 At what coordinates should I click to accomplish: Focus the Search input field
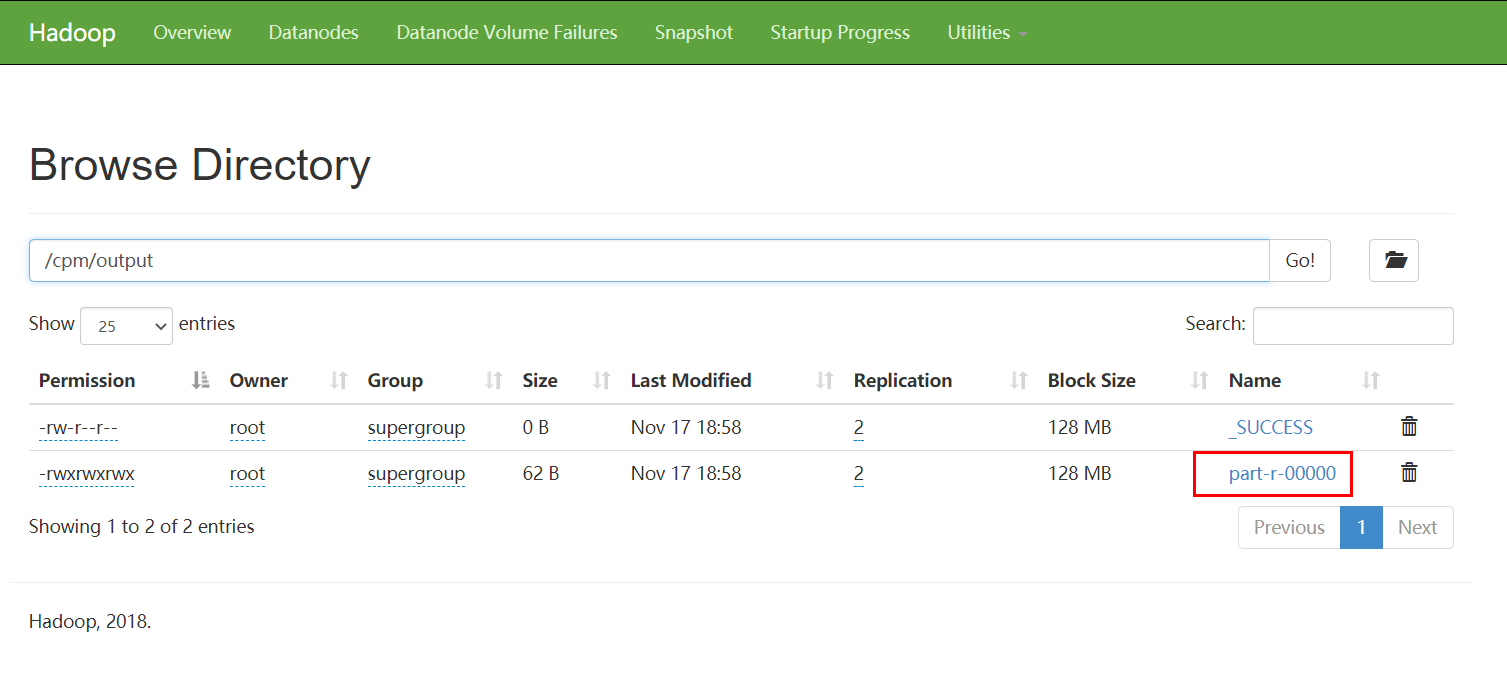click(x=1353, y=326)
